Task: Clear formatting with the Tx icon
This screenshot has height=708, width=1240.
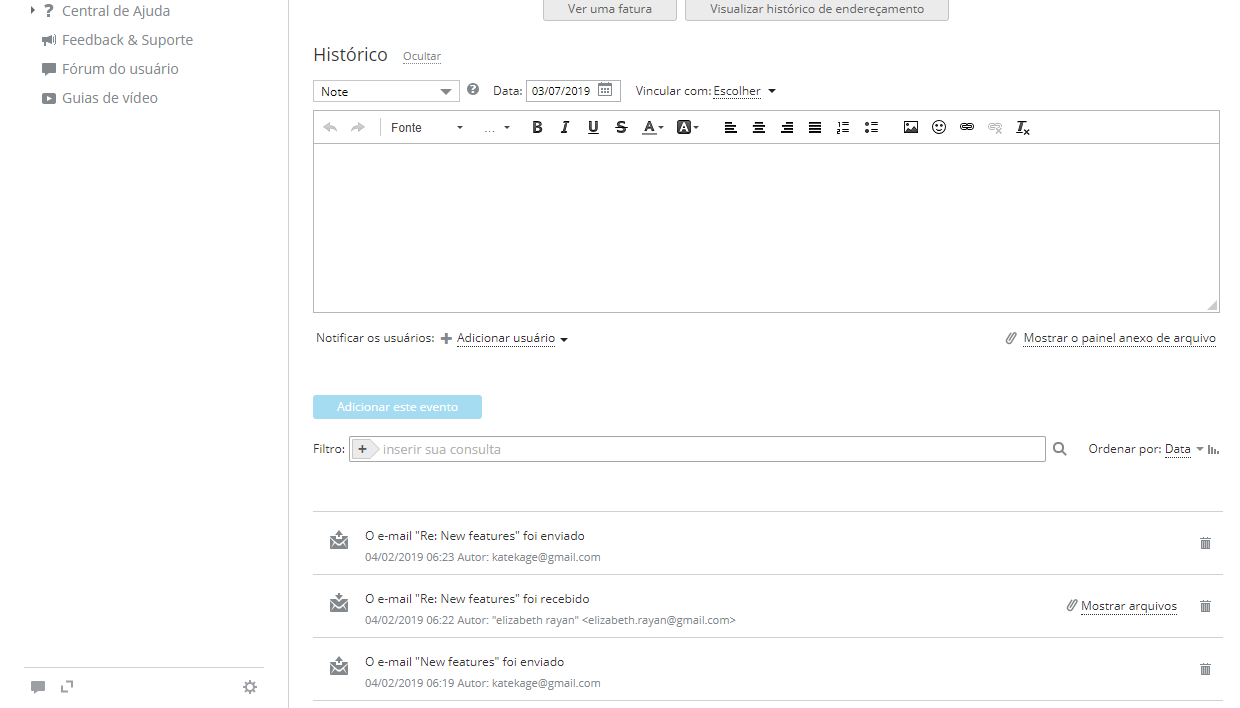Action: (x=1022, y=128)
